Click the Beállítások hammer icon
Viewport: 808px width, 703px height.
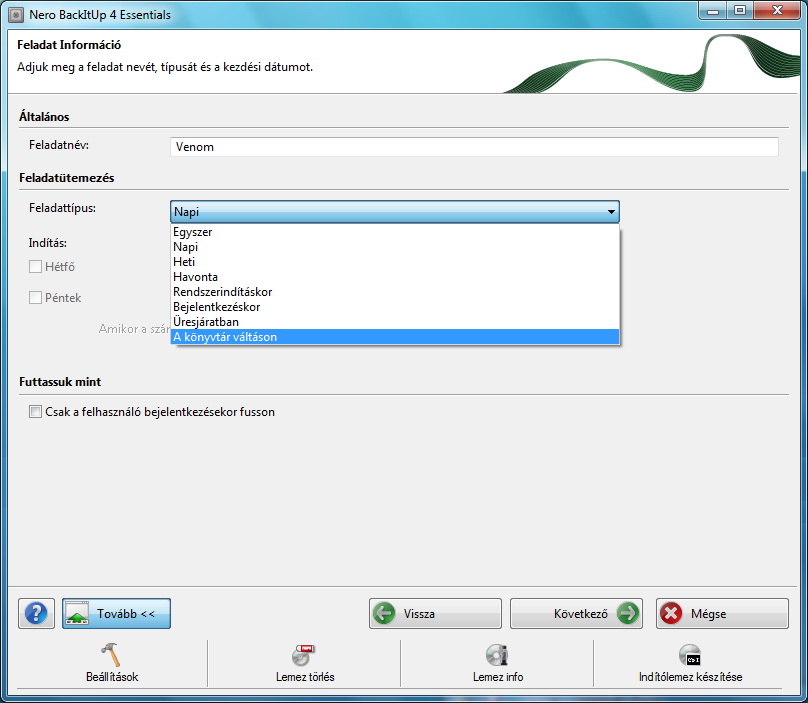pyautogui.click(x=111, y=655)
